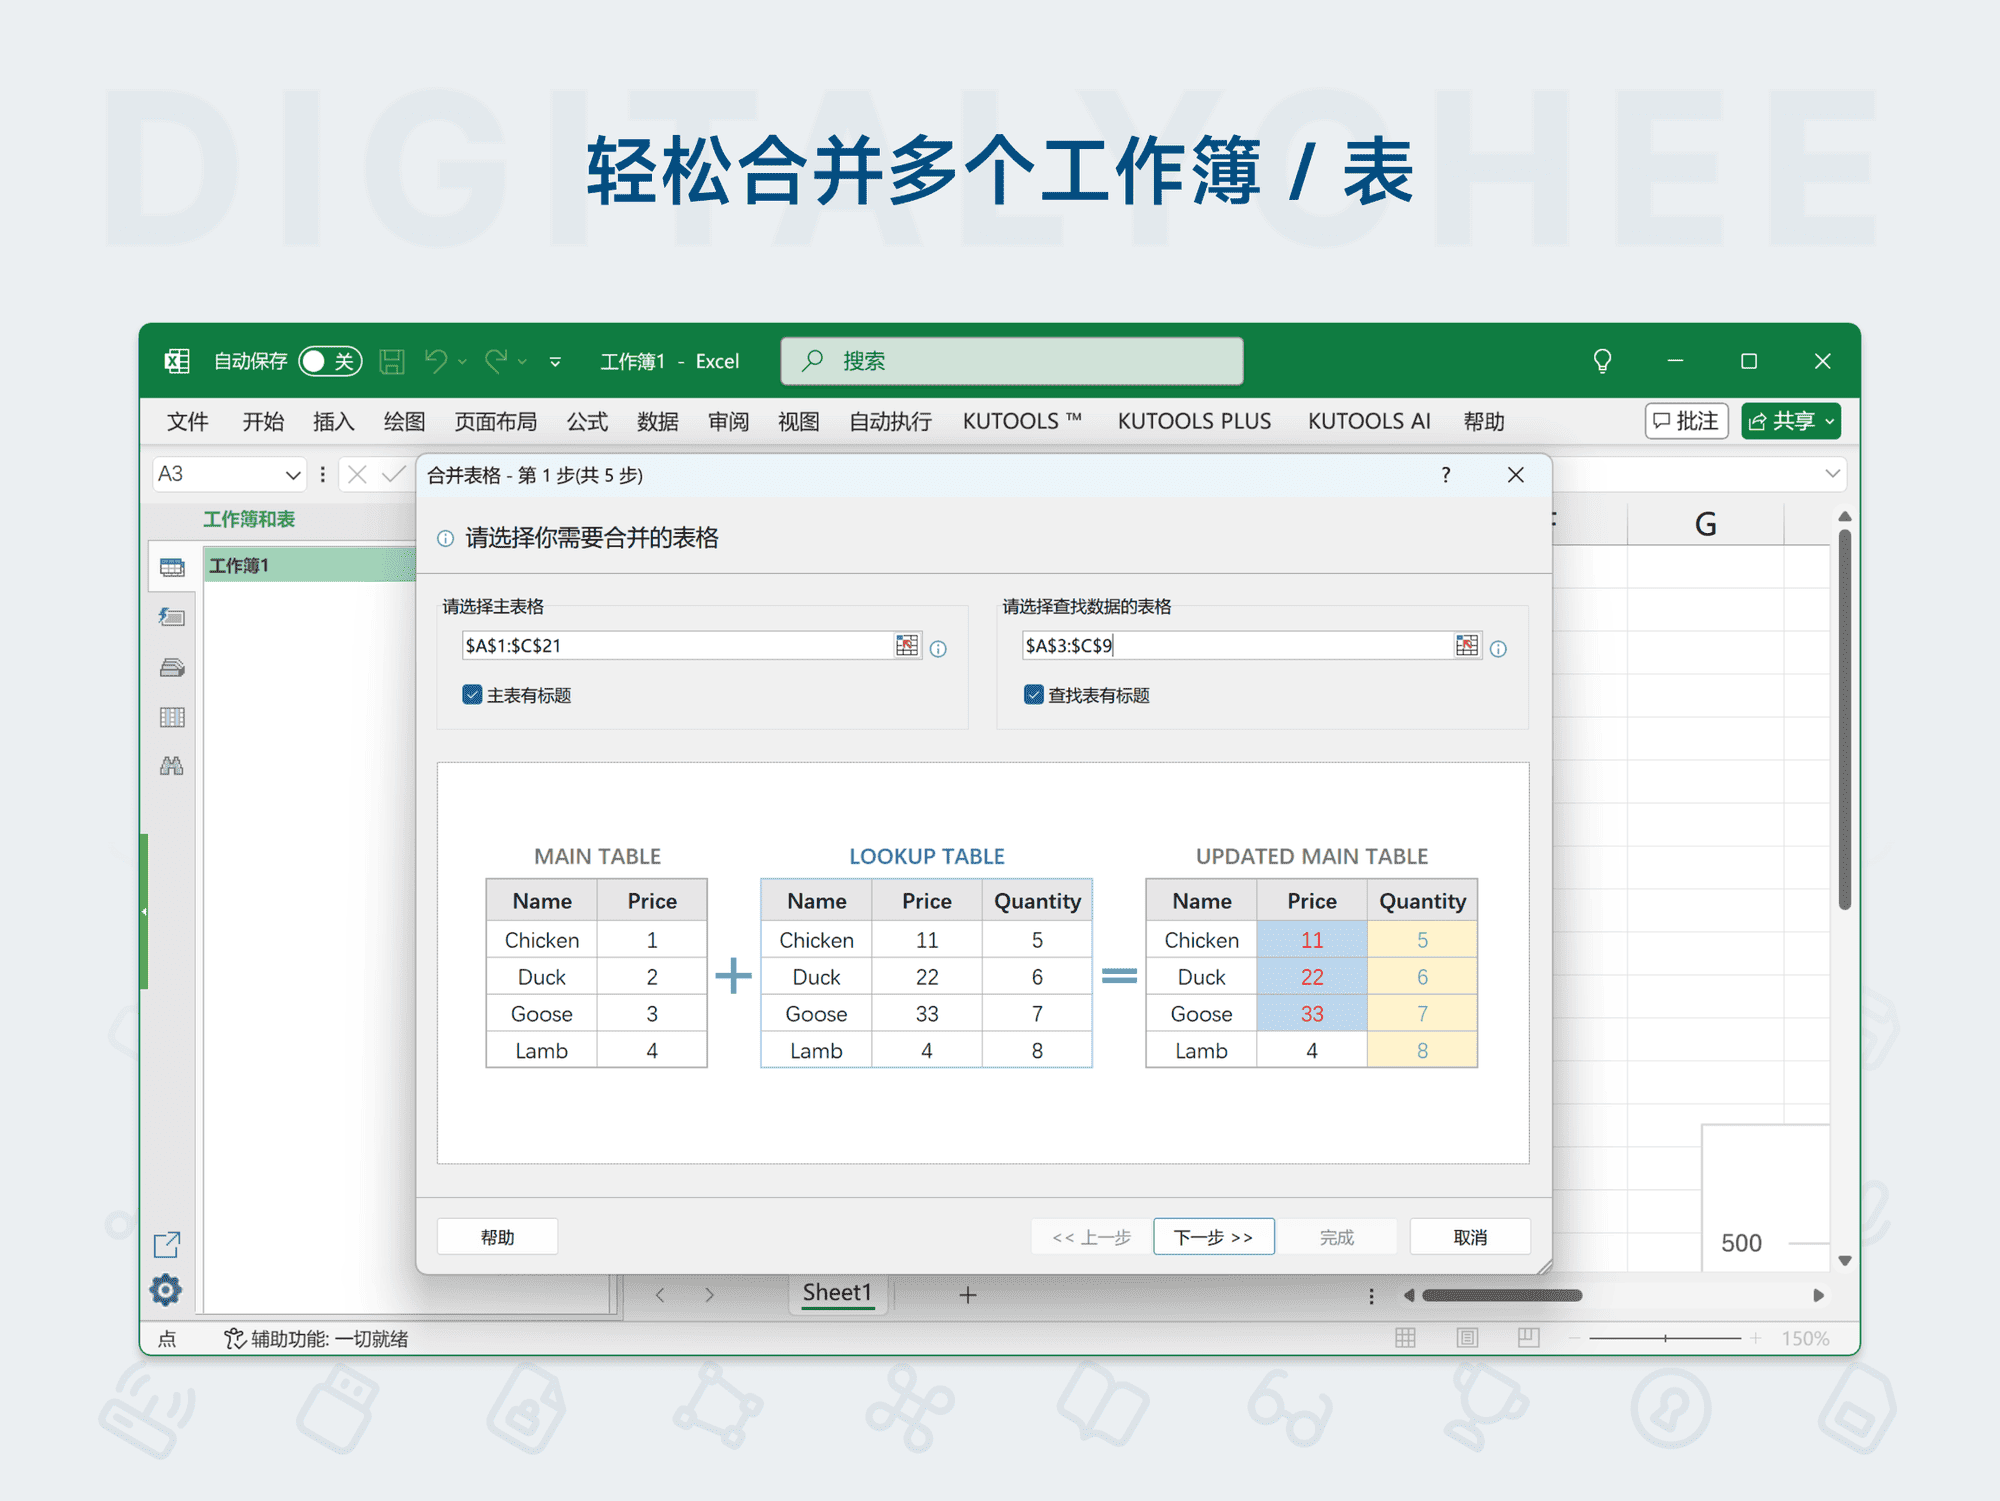Click the lightbulb tips icon

(1602, 361)
